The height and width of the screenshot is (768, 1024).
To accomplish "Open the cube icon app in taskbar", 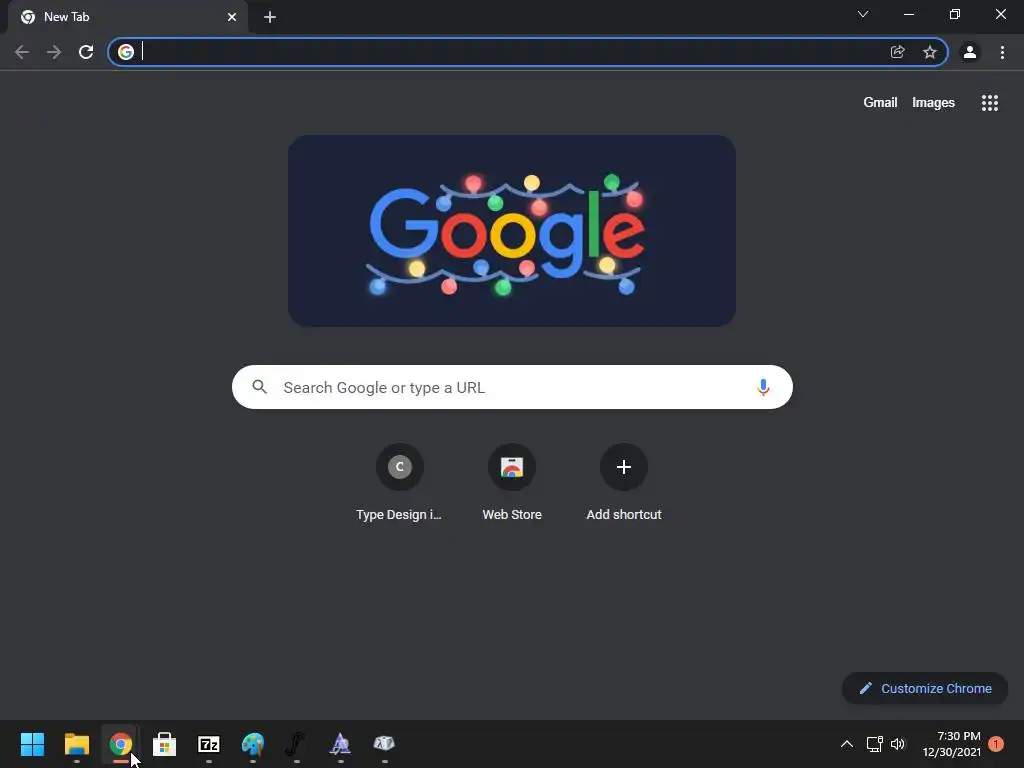I will coord(384,743).
